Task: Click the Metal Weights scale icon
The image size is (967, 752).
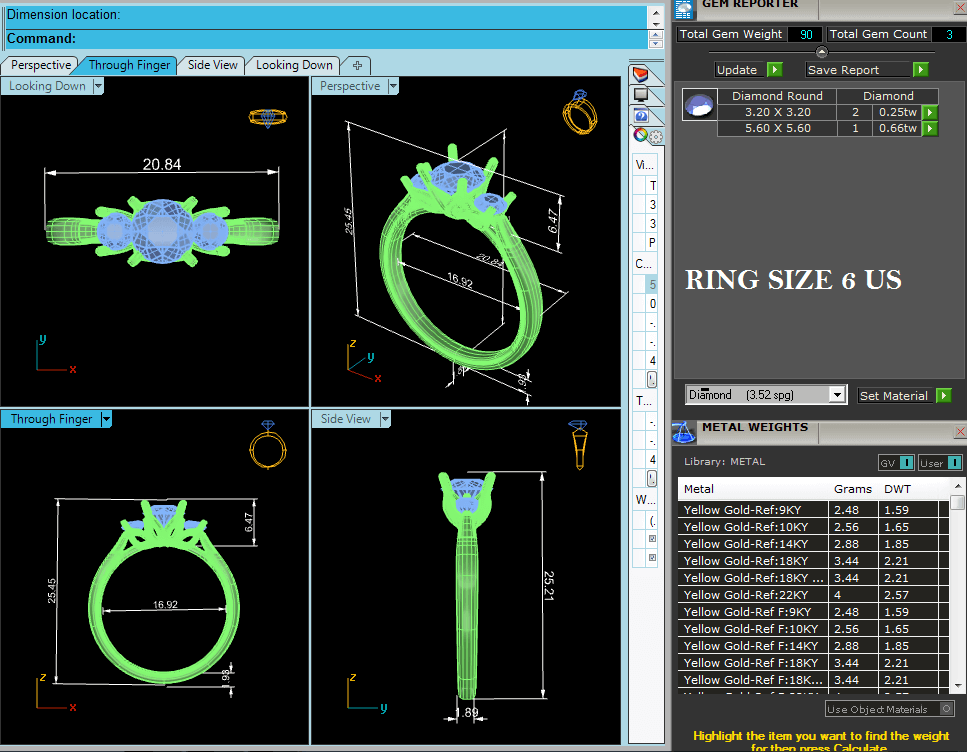Action: pyautogui.click(x=684, y=431)
